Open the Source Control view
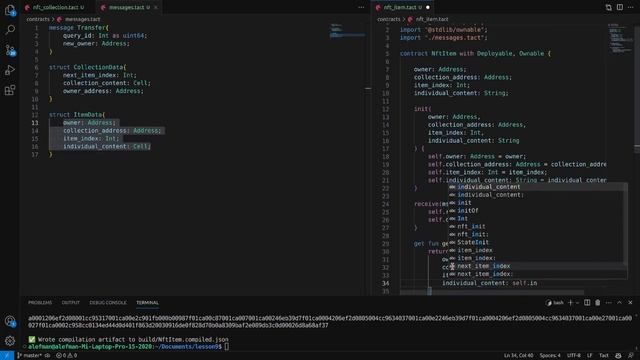This screenshot has width=640, height=360. [10, 50]
